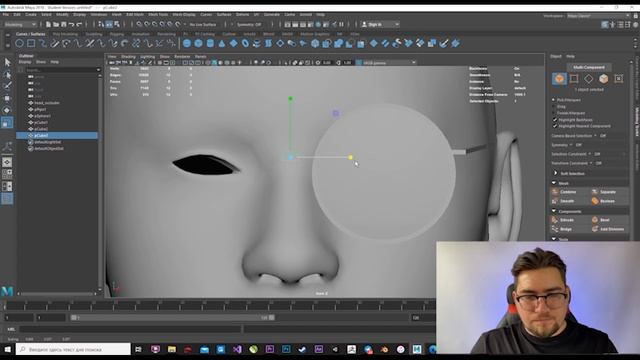Activate the Rotate tool in toolbox
640x360 pixels.
(7, 110)
